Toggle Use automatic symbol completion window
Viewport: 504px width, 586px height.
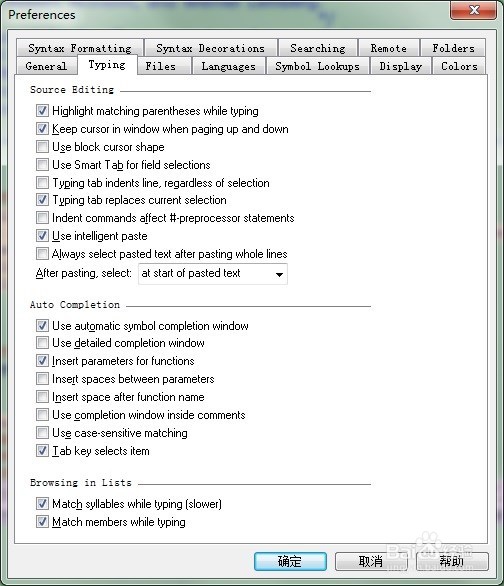point(42,326)
